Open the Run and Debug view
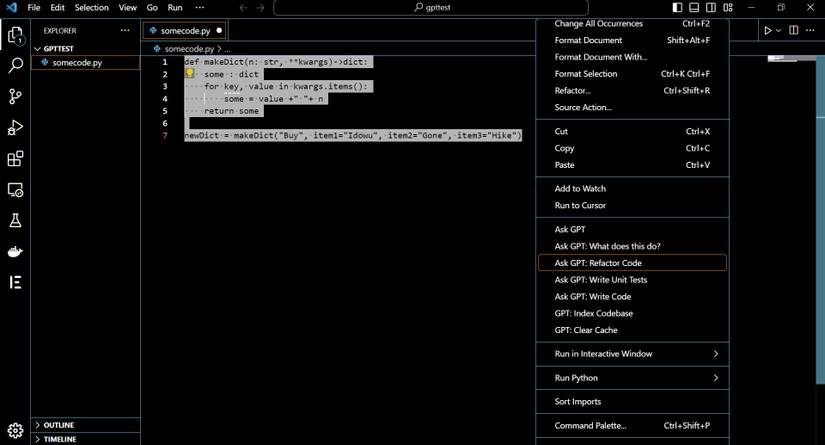Screen dimensions: 825x445 (x=15, y=128)
